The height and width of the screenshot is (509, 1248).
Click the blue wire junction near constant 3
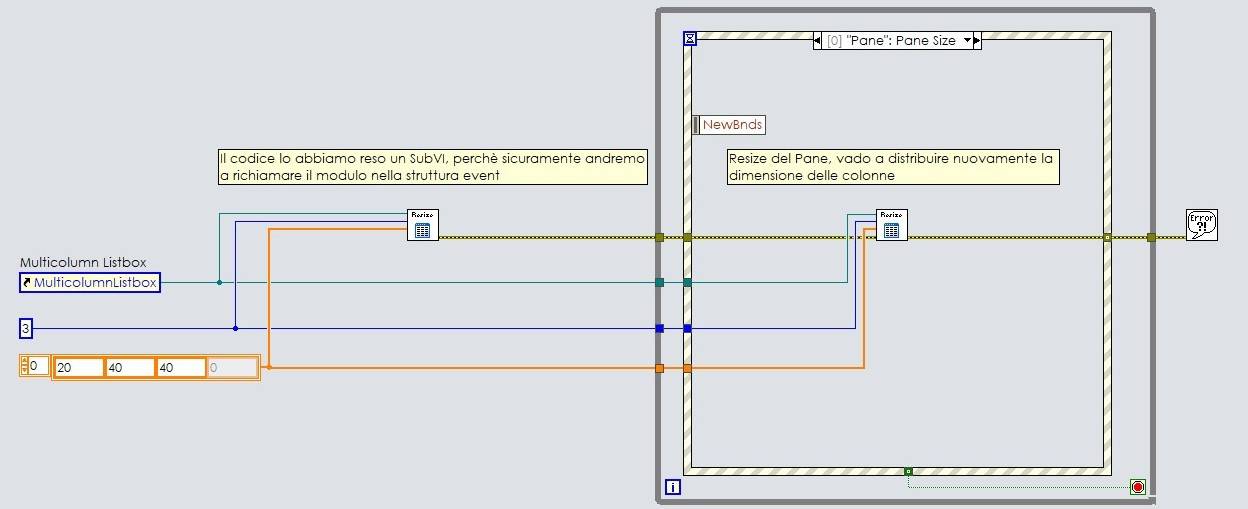(x=235, y=328)
